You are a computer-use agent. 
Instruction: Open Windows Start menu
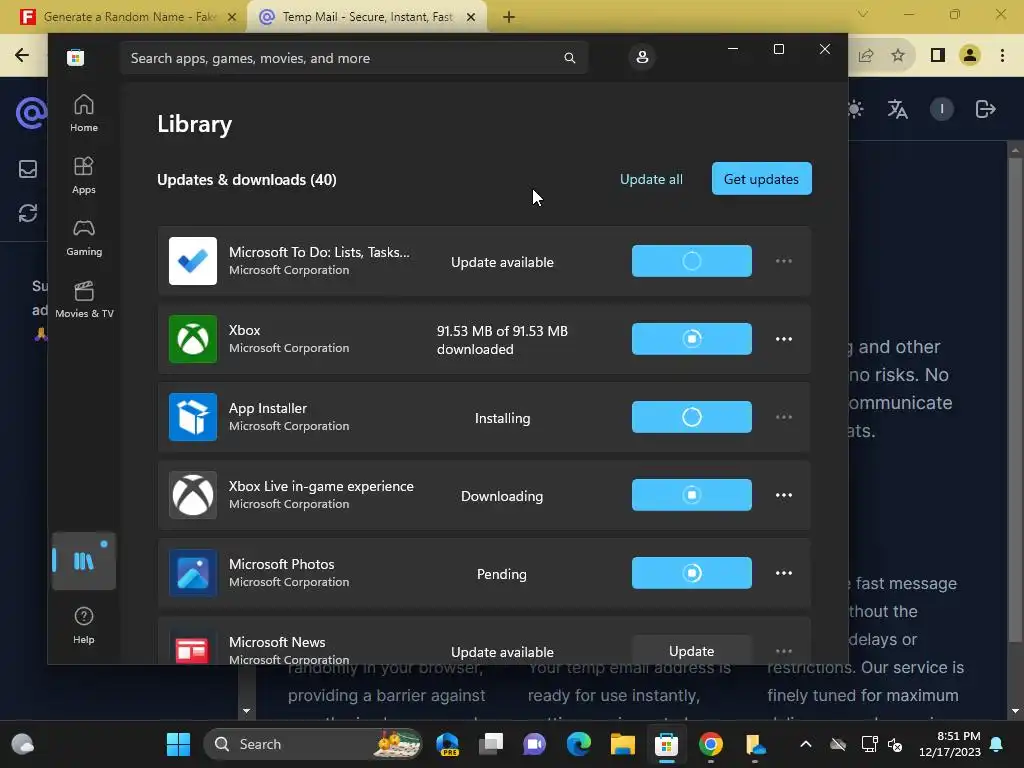point(178,744)
